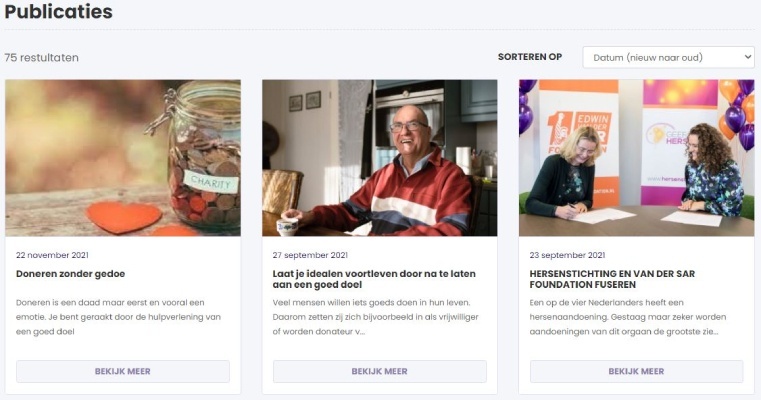Viewport: 761px width, 400px height.
Task: Open the photo of the laughing man with coffee
Action: coord(380,158)
